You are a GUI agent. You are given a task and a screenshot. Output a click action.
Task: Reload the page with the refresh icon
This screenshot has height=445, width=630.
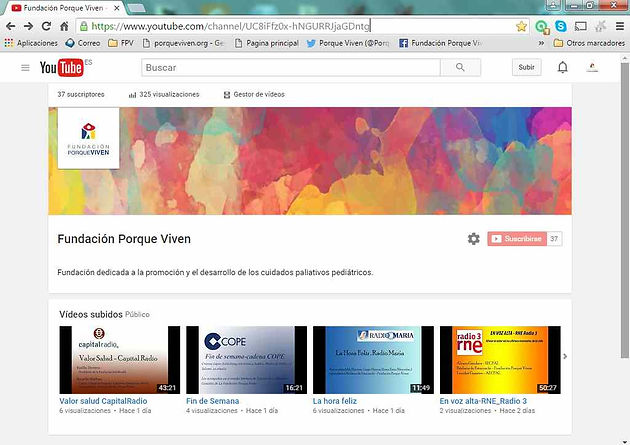coord(46,27)
